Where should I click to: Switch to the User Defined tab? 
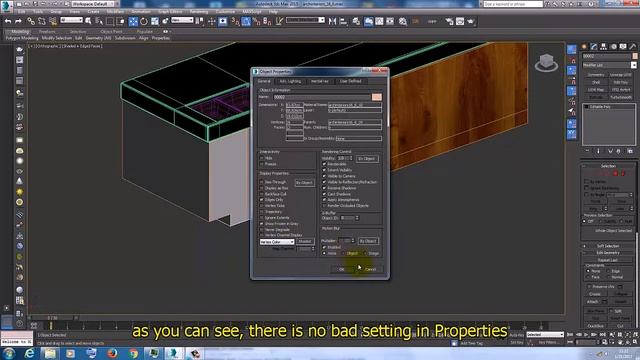pyautogui.click(x=350, y=81)
